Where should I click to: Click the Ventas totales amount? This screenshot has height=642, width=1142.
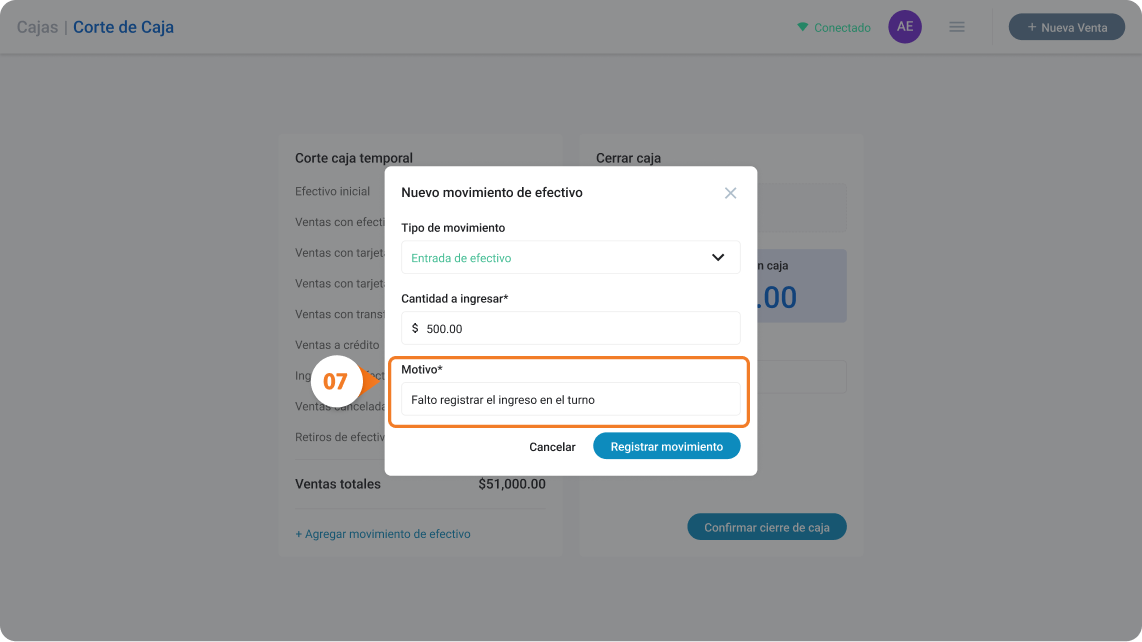coord(512,484)
